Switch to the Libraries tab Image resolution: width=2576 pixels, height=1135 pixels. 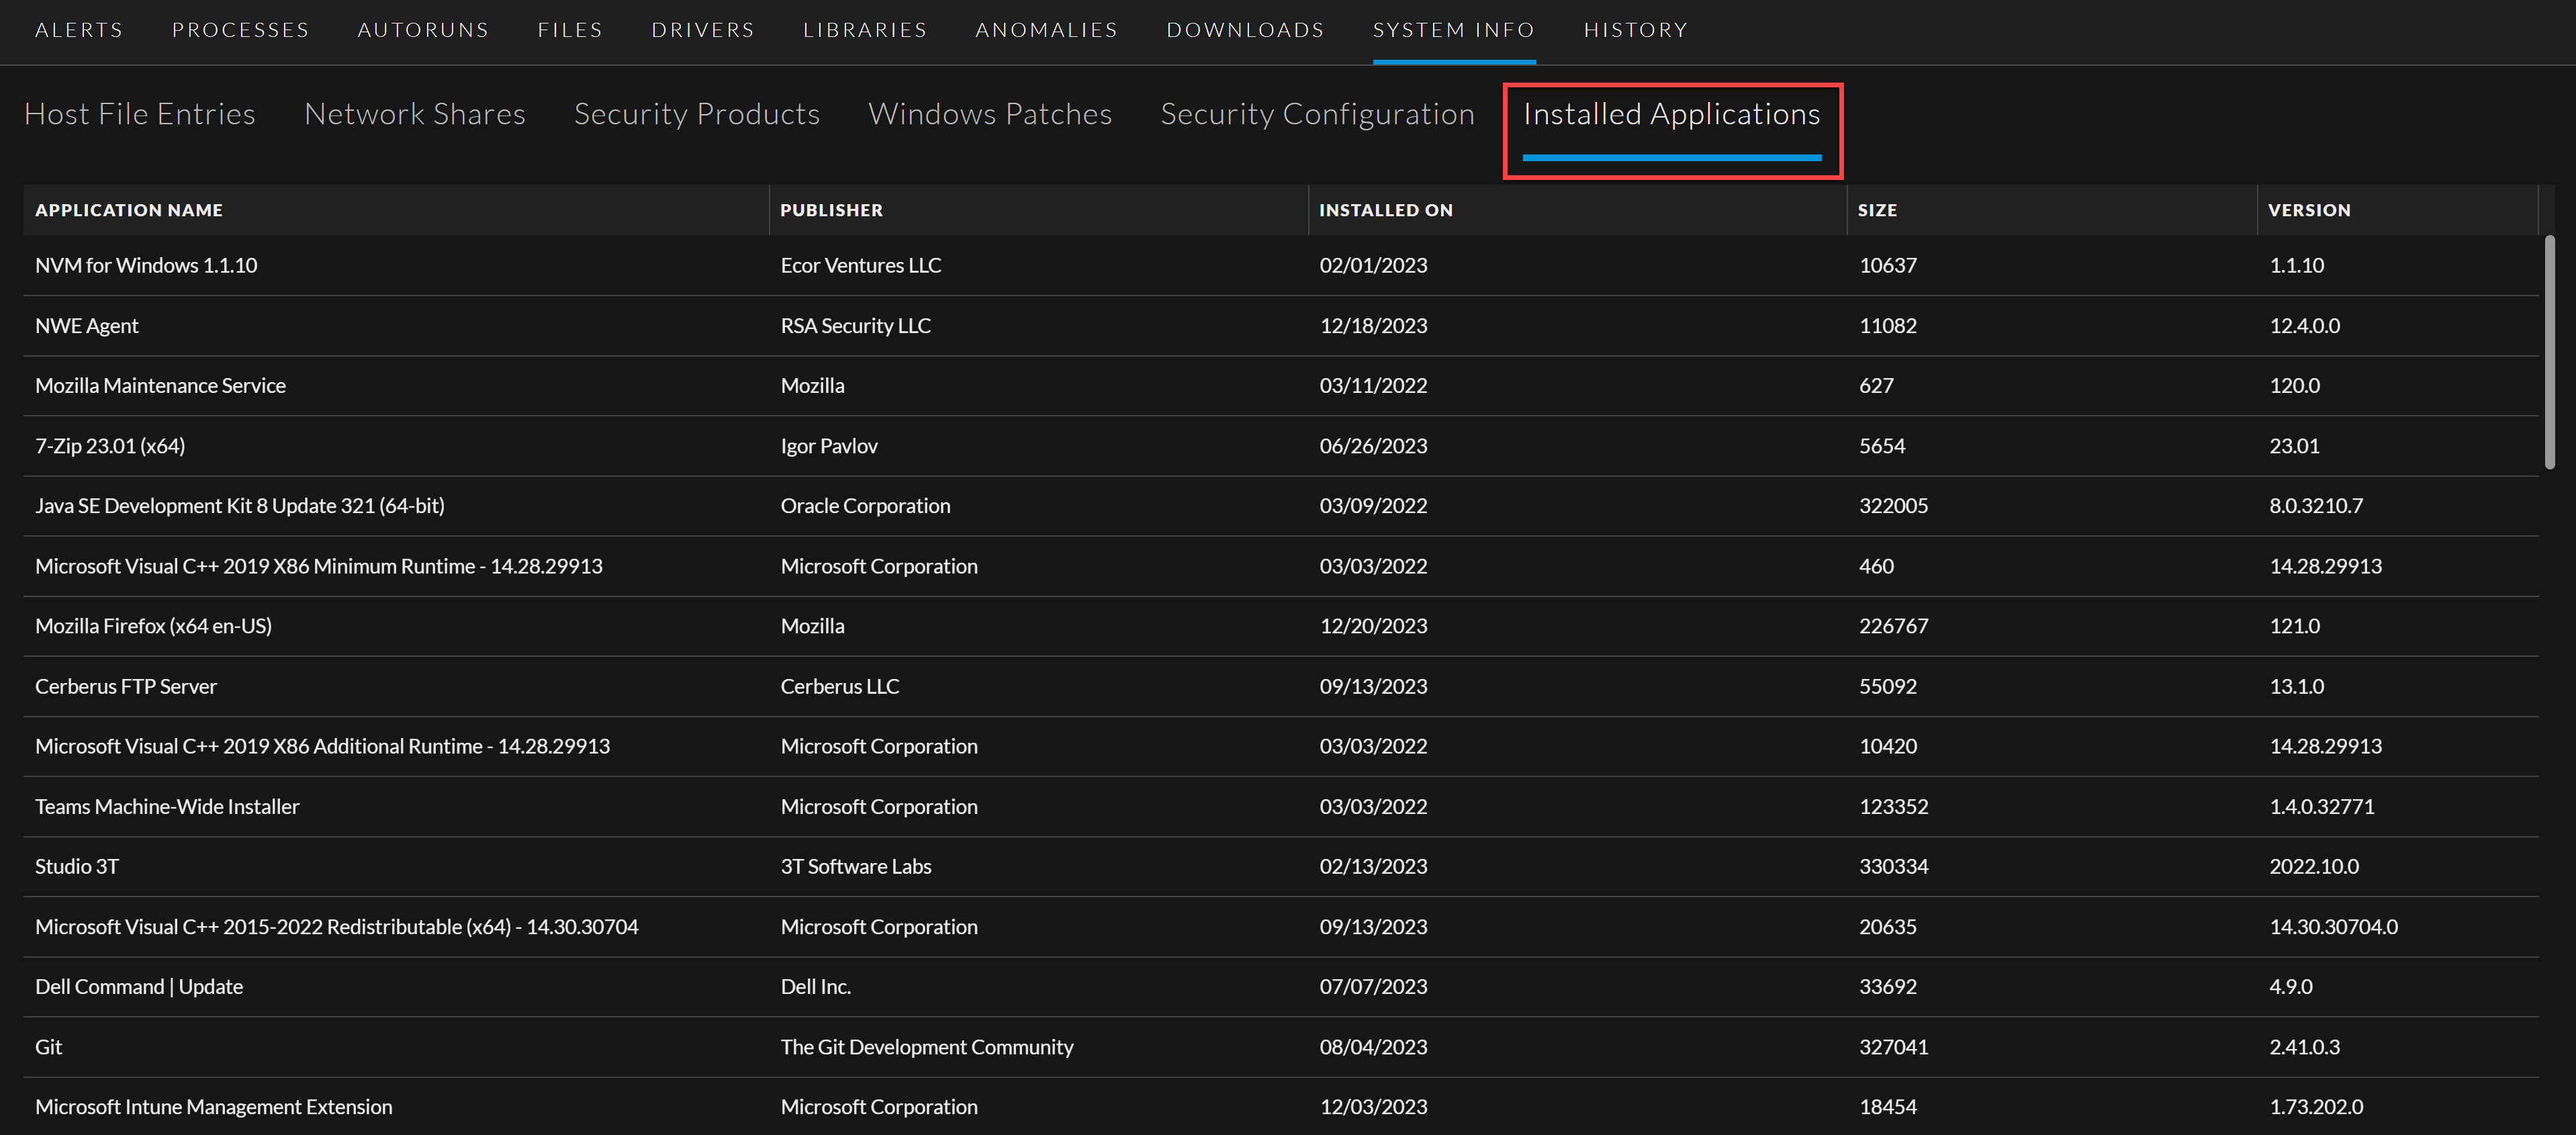click(865, 30)
